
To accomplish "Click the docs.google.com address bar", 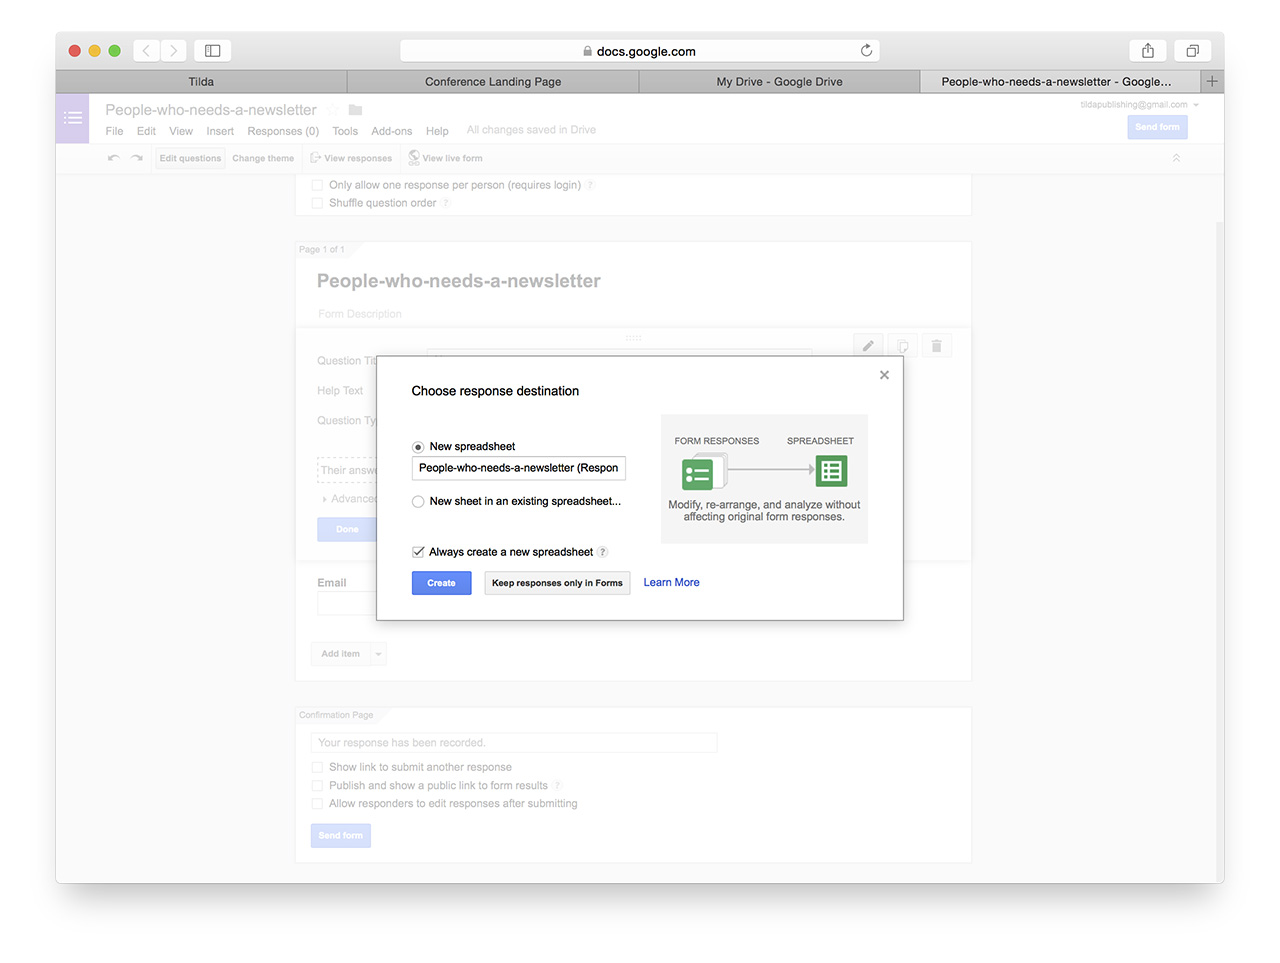I will pos(640,51).
